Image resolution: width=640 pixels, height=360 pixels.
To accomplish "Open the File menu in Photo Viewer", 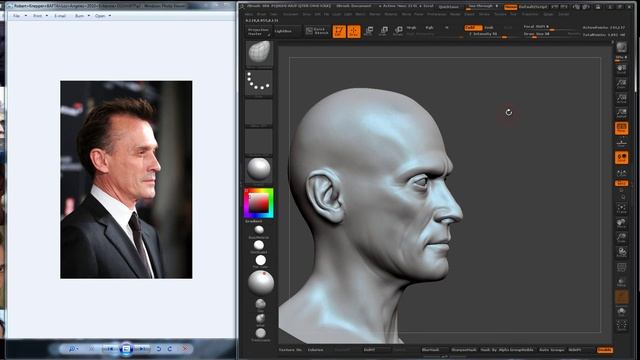I will click(x=19, y=16).
